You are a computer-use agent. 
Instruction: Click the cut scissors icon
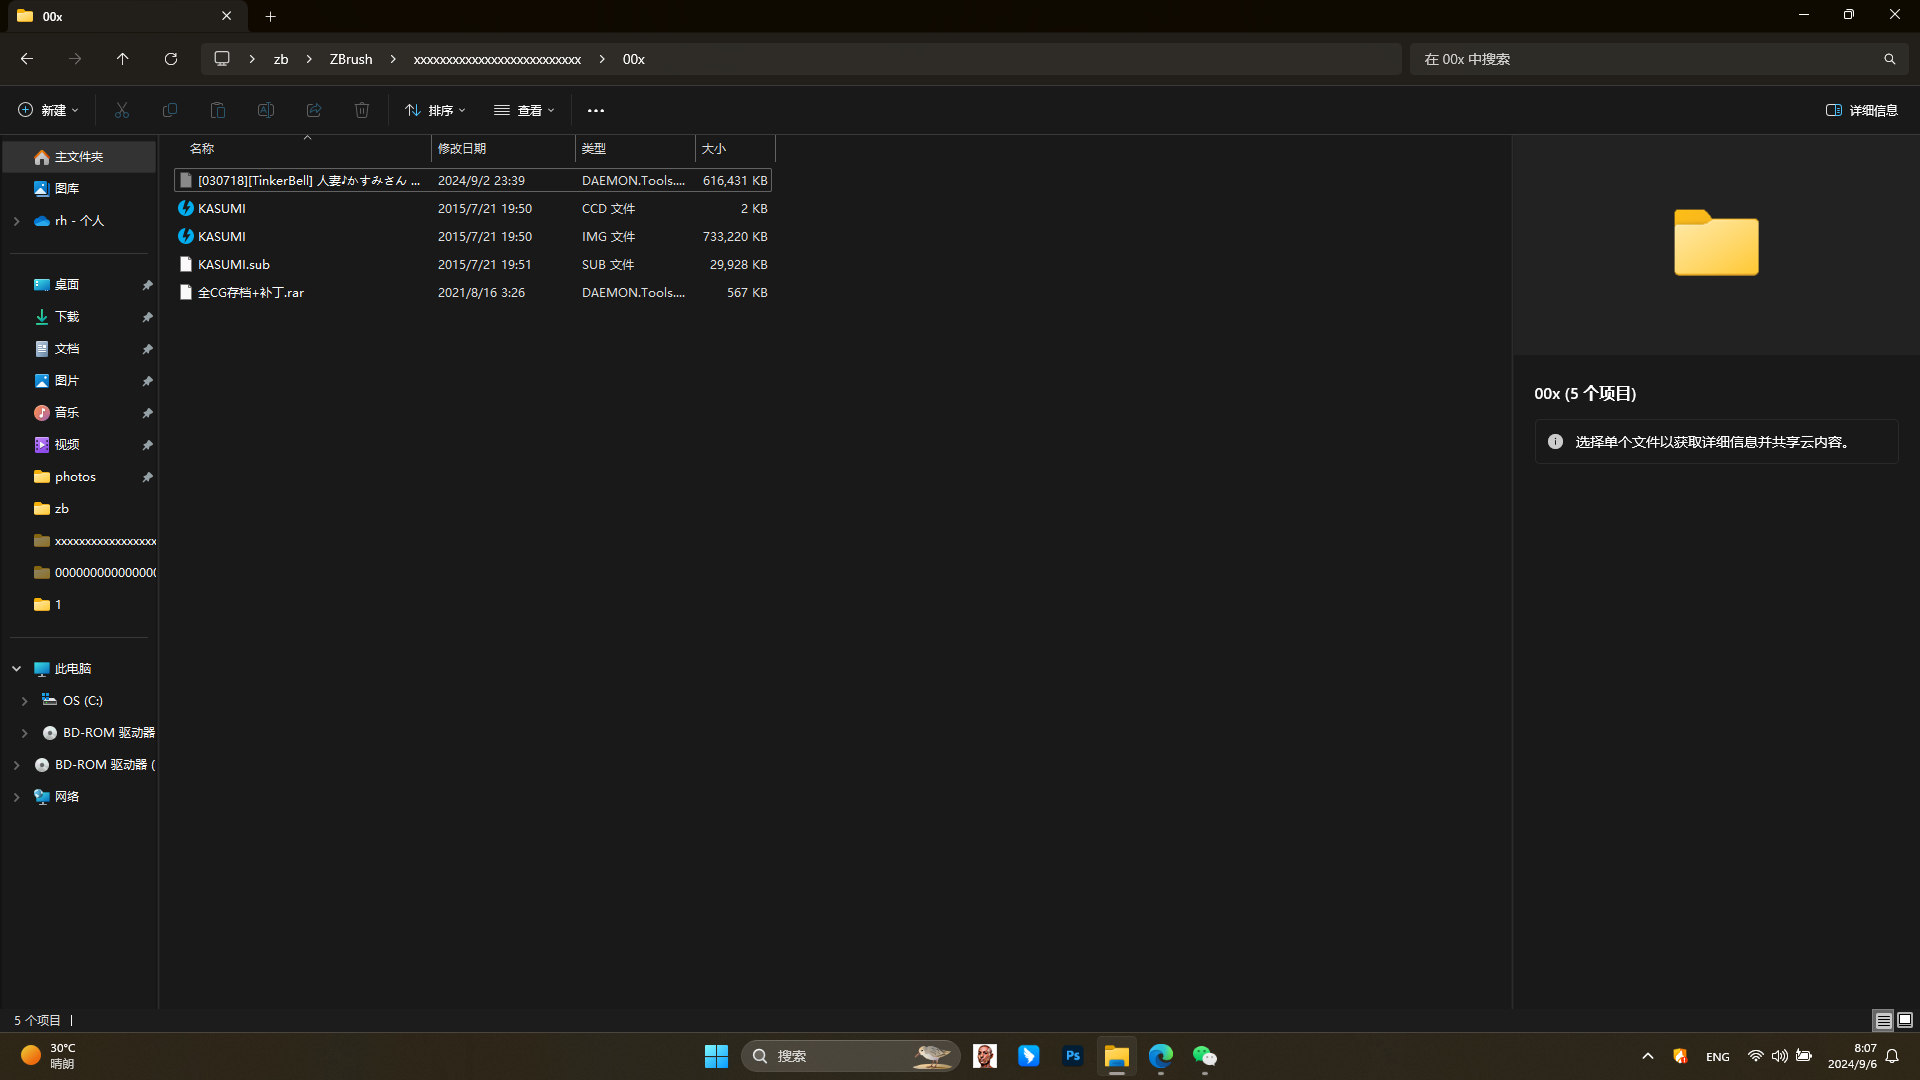122,110
